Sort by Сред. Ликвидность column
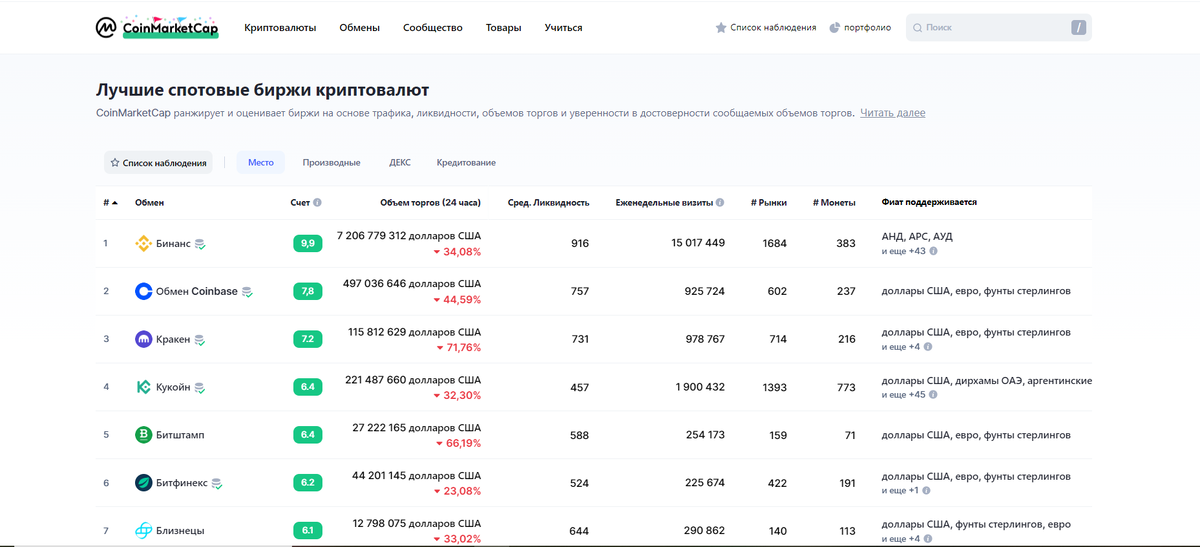The image size is (1200, 547). [x=548, y=202]
